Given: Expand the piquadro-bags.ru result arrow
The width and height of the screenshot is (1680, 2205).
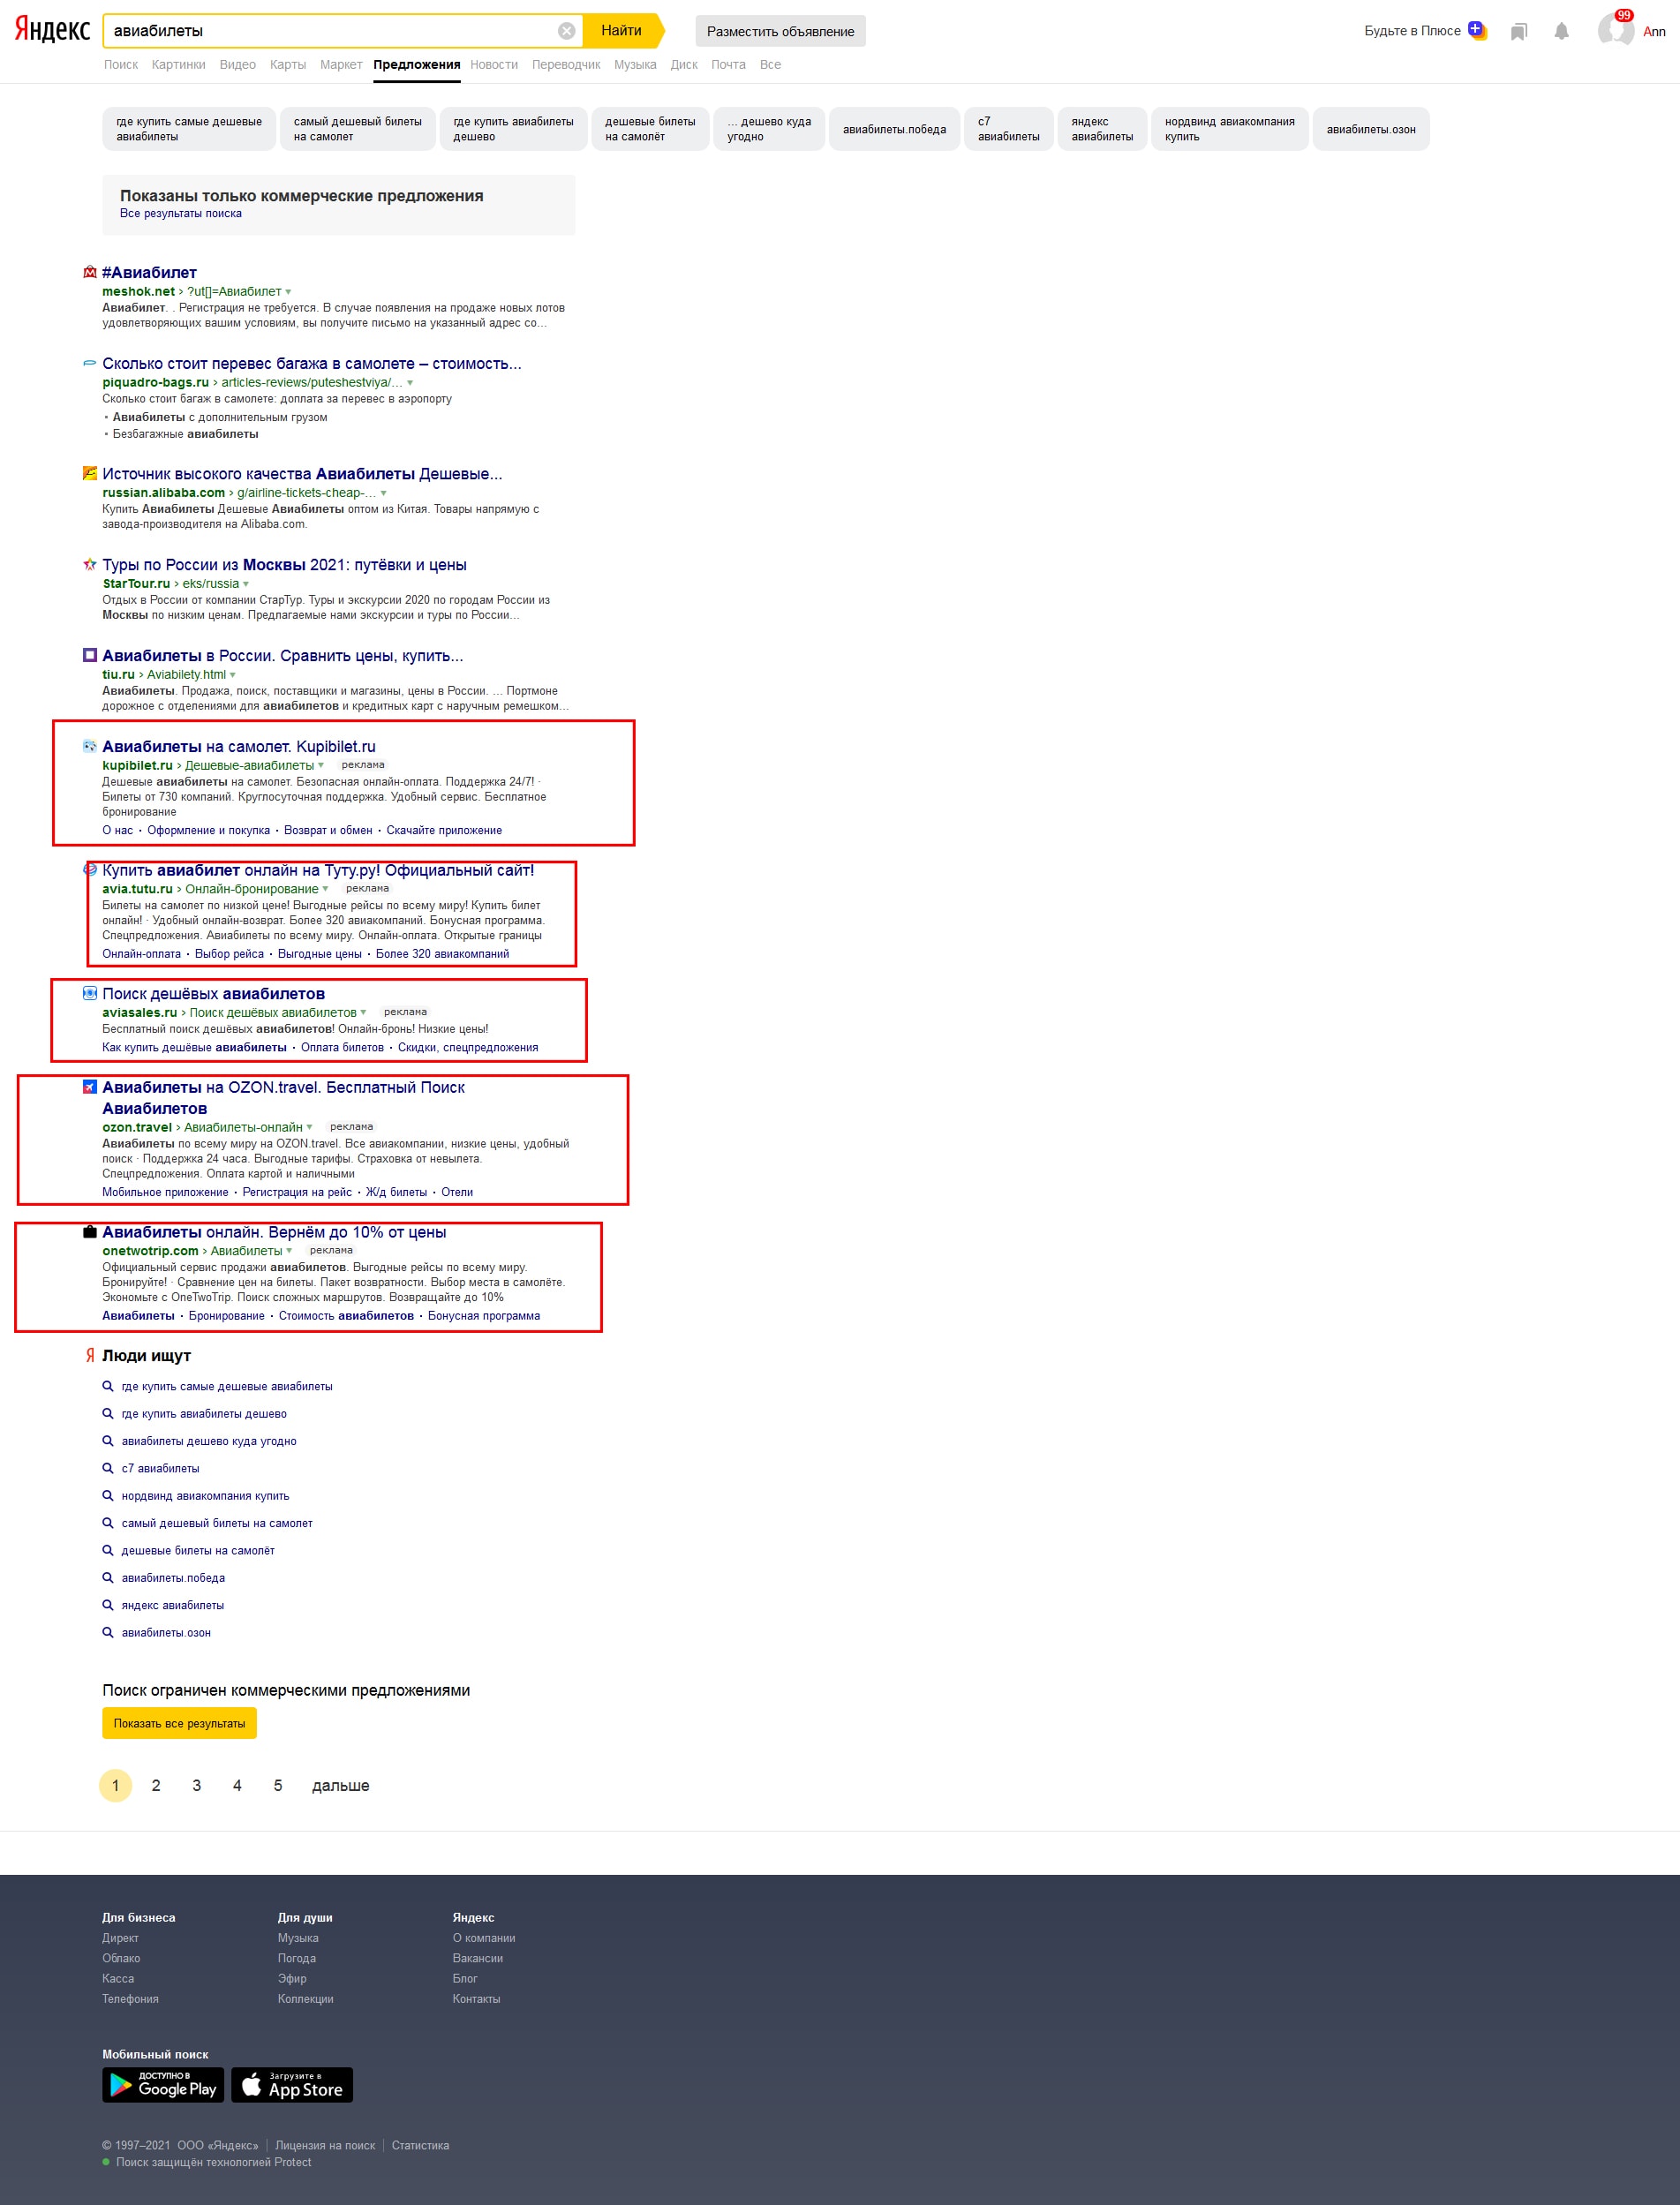Looking at the screenshot, I should coord(410,383).
